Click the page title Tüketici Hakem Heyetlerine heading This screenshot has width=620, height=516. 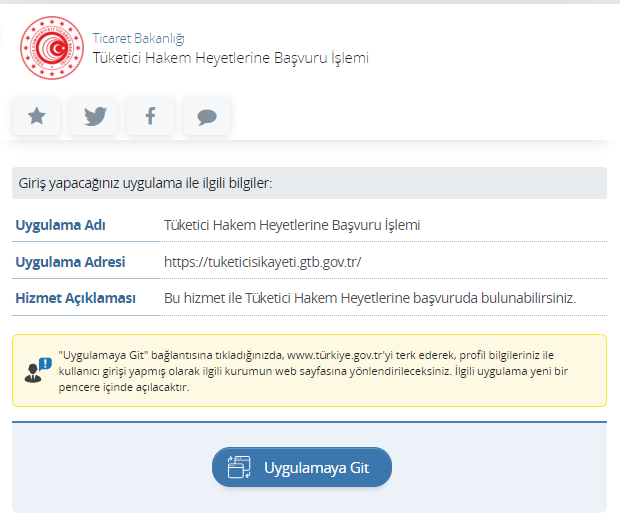[230, 58]
